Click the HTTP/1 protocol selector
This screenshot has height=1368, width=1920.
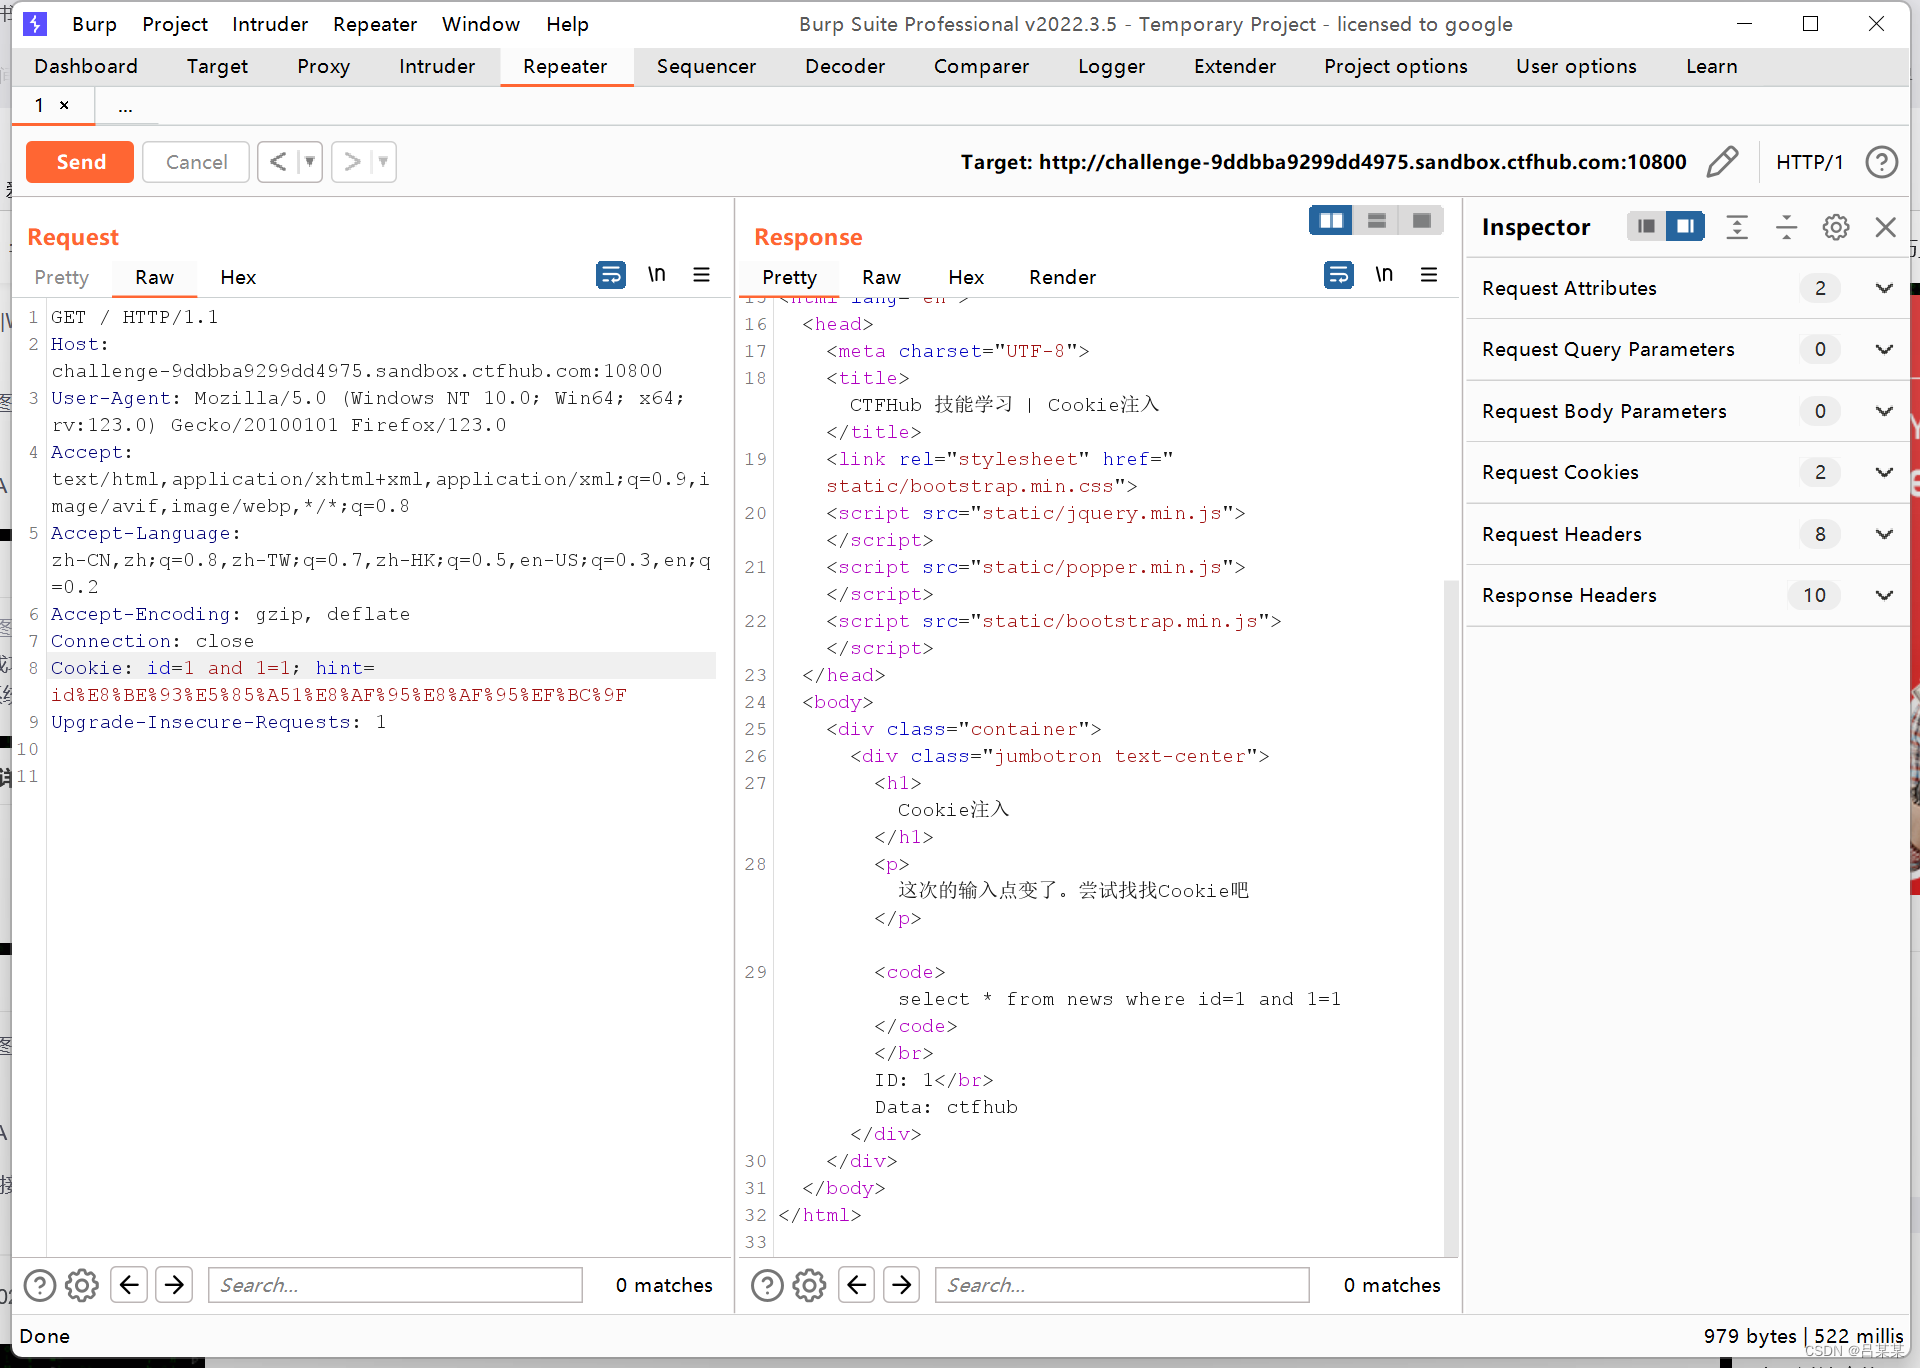[1809, 162]
